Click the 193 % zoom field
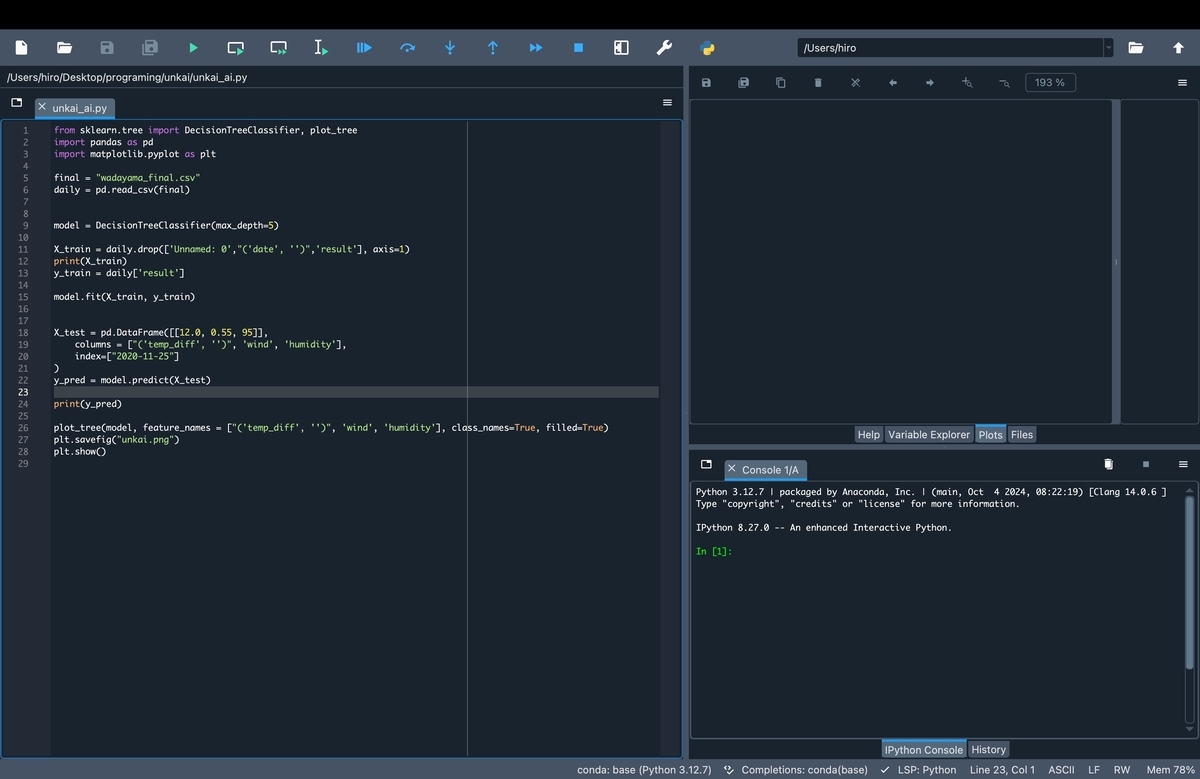Viewport: 1200px width, 779px height. pos(1050,83)
